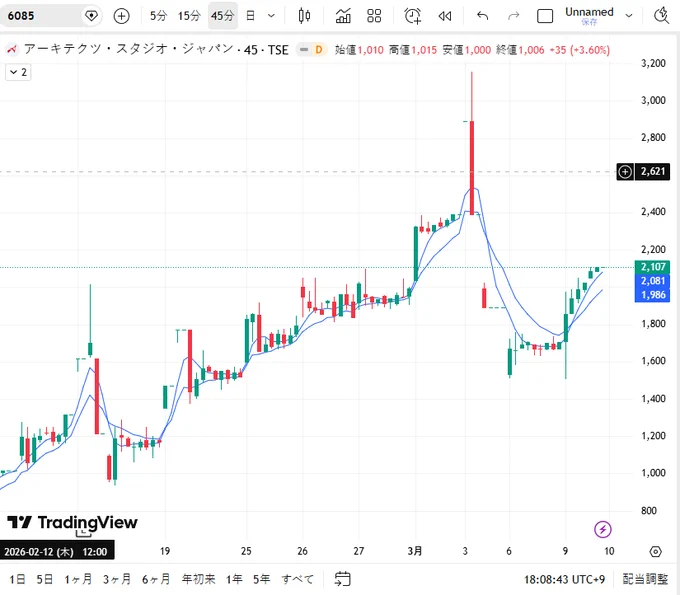The height and width of the screenshot is (595, 680).
Task: Click the 始値1,010 open value
Action: pos(359,50)
